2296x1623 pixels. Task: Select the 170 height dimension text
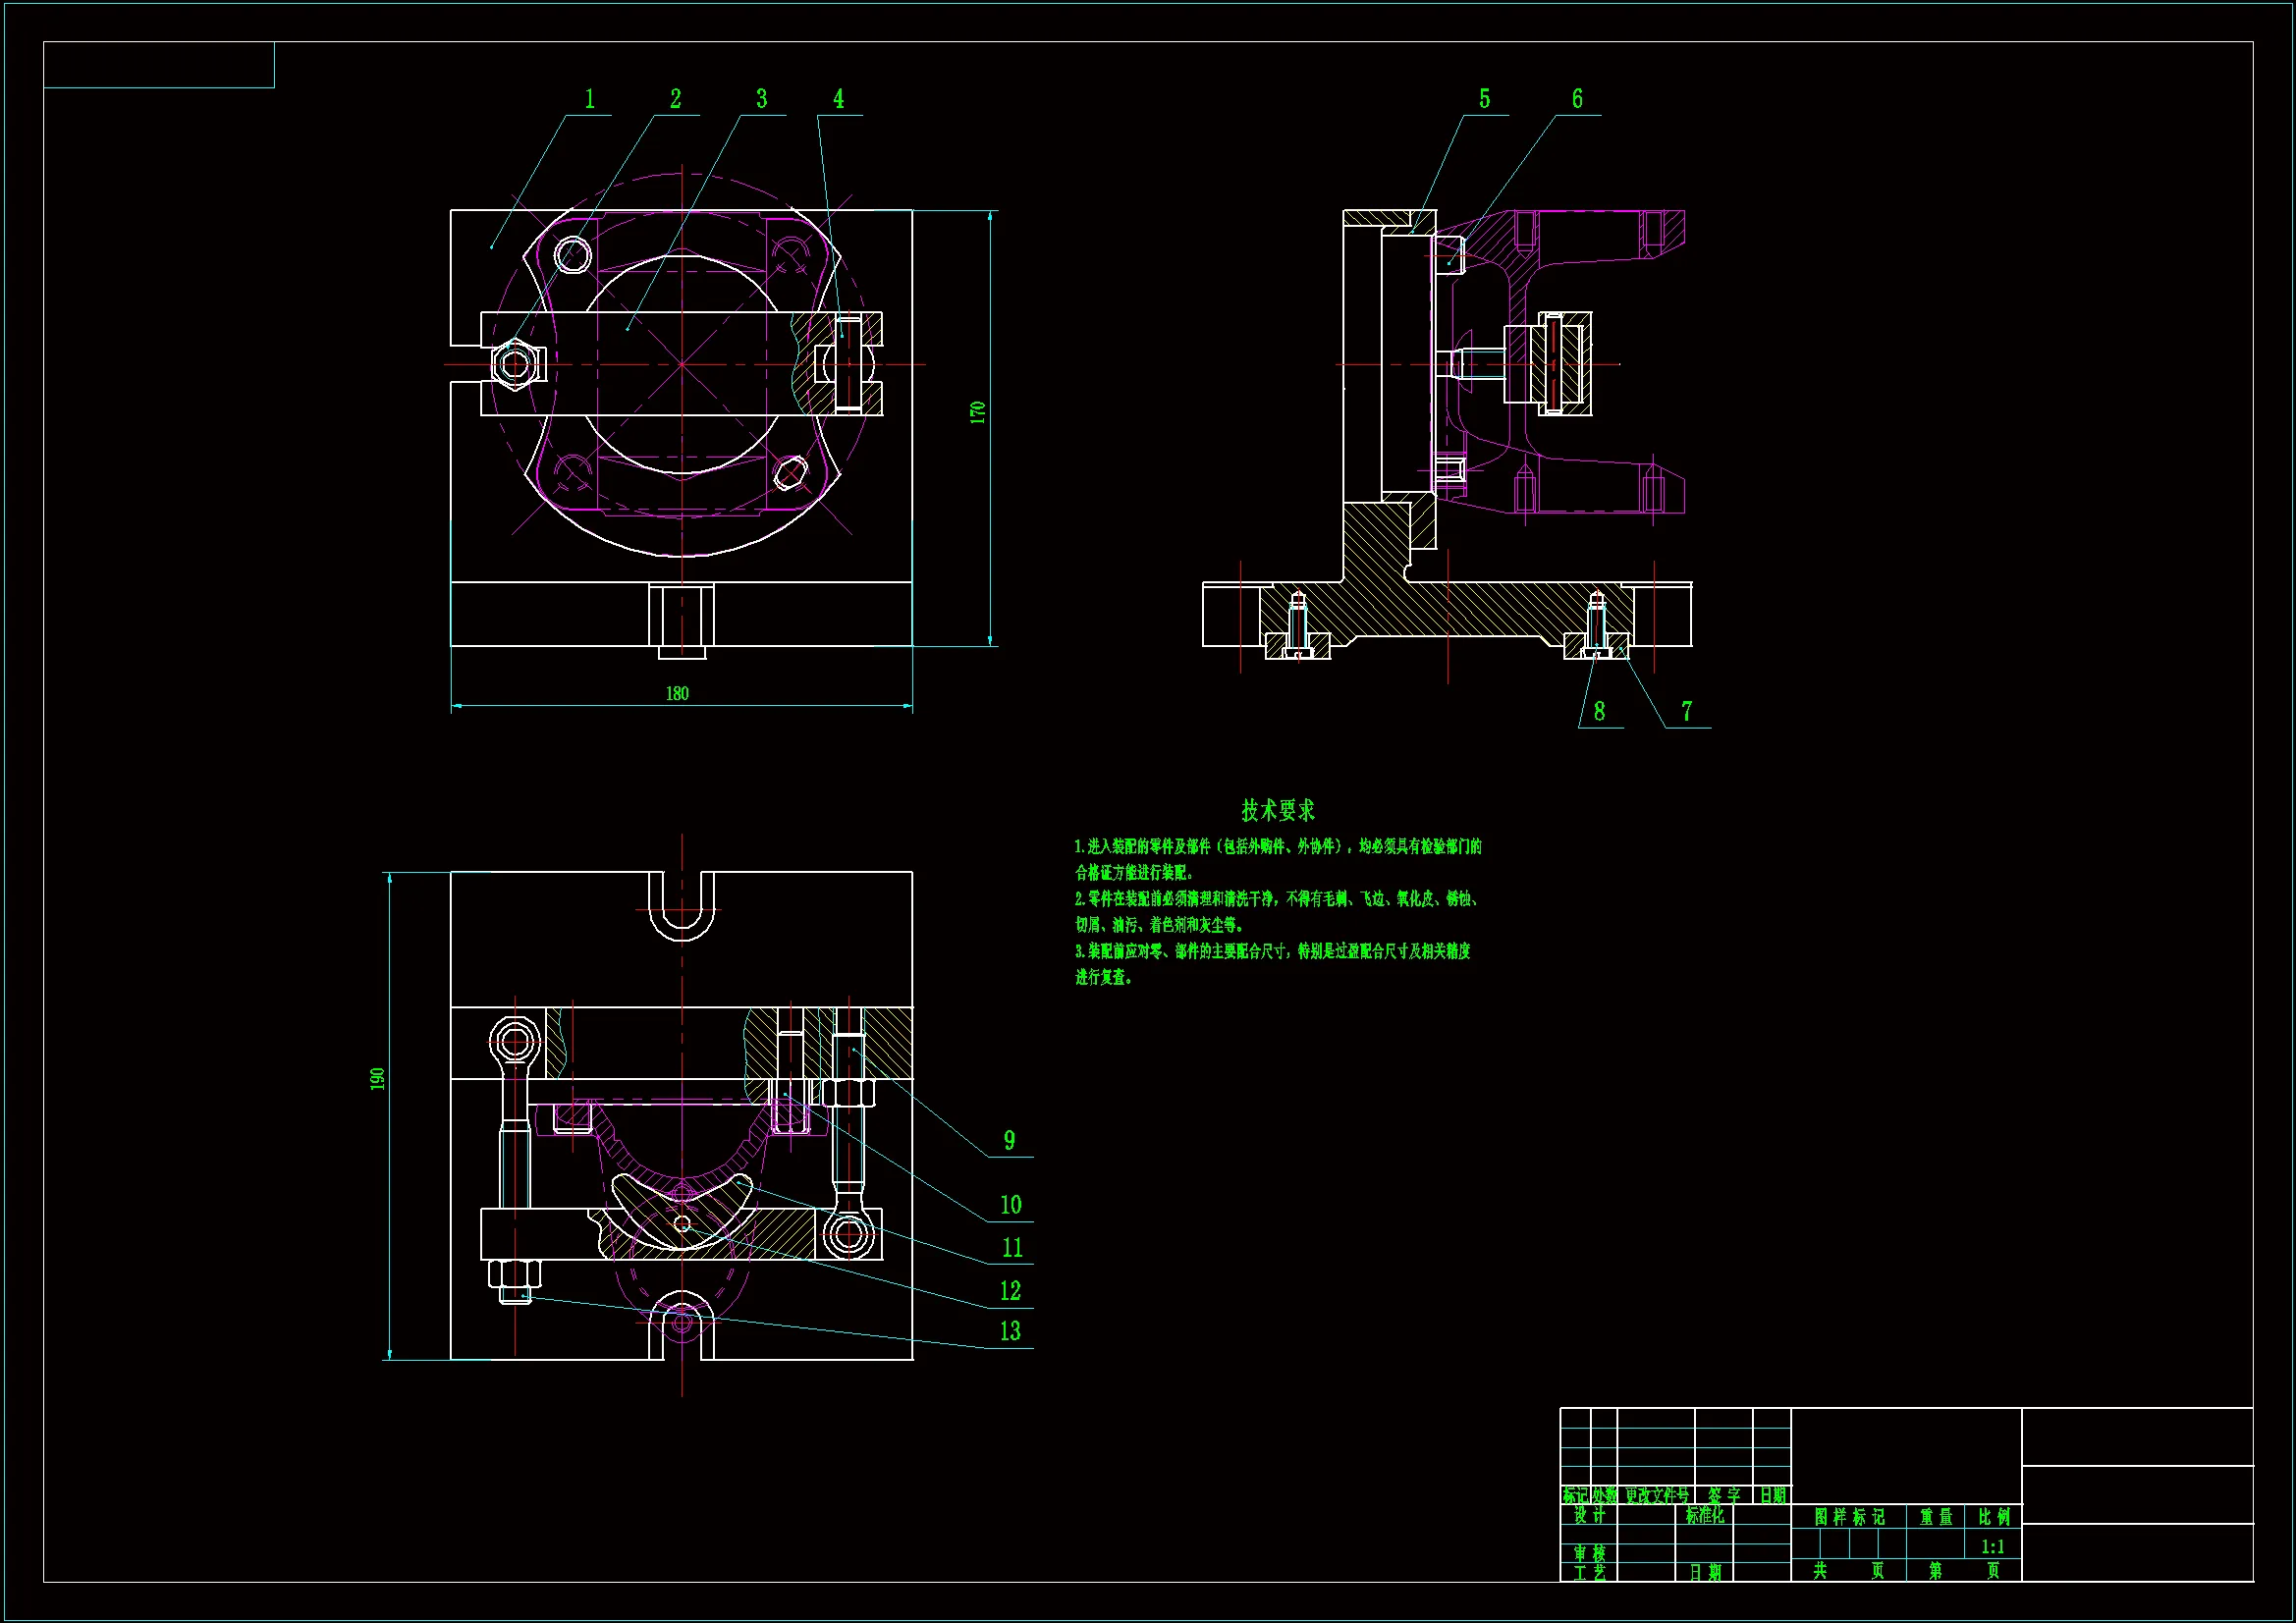coord(978,412)
